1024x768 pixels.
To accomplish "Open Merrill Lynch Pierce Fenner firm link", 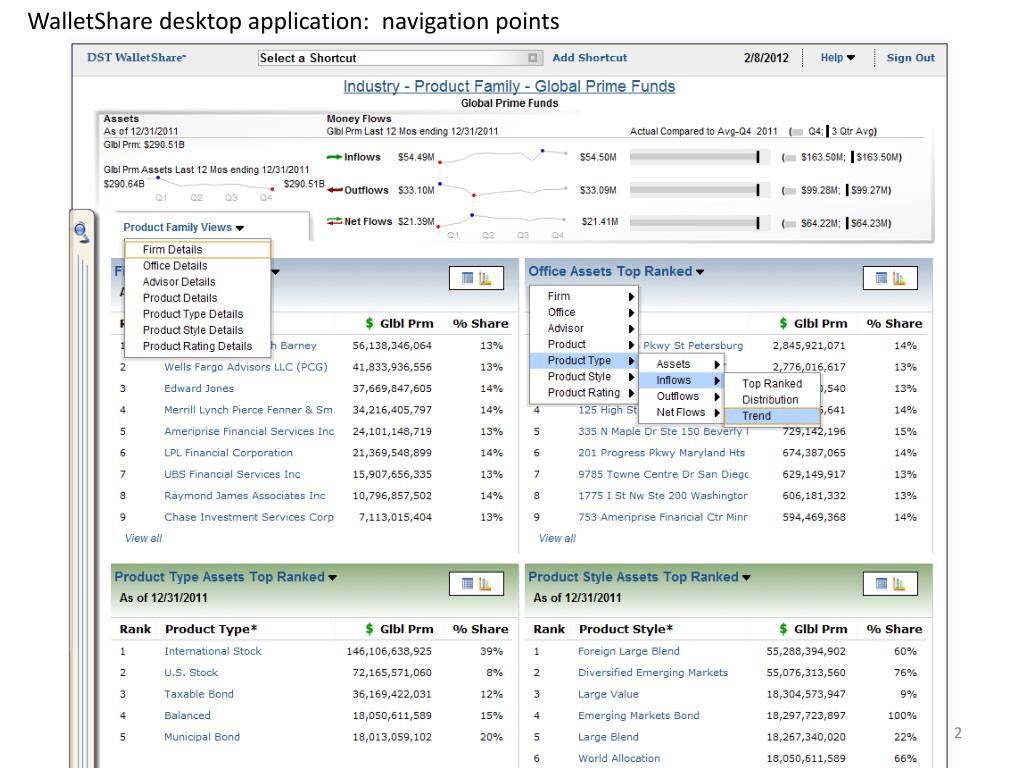I will pyautogui.click(x=248, y=410).
